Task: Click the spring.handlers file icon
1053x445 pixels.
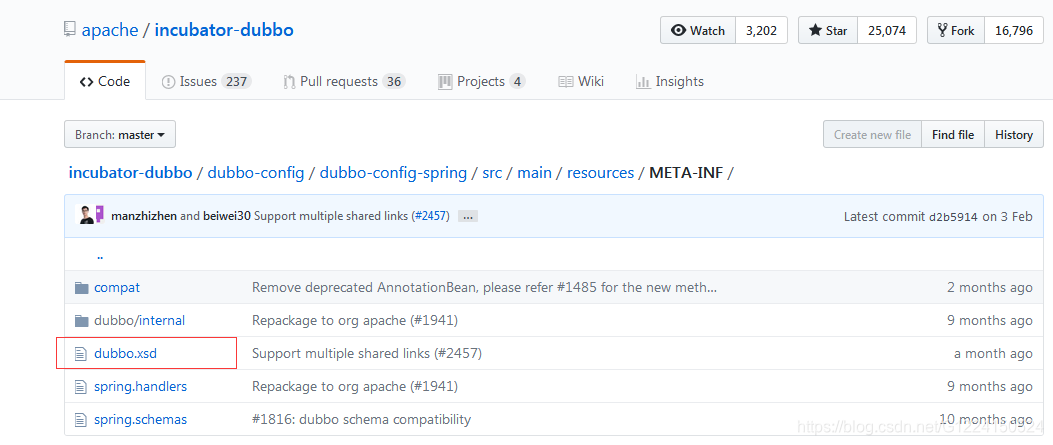Action: point(81,387)
